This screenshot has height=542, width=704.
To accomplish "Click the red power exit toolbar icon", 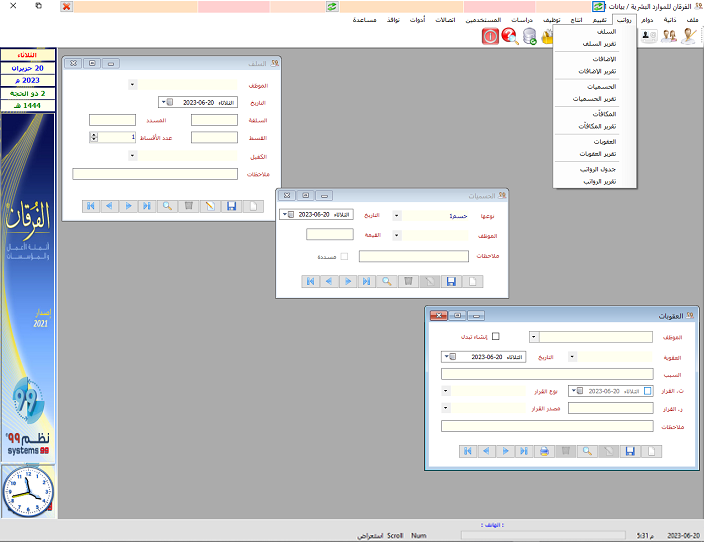I will click(491, 36).
